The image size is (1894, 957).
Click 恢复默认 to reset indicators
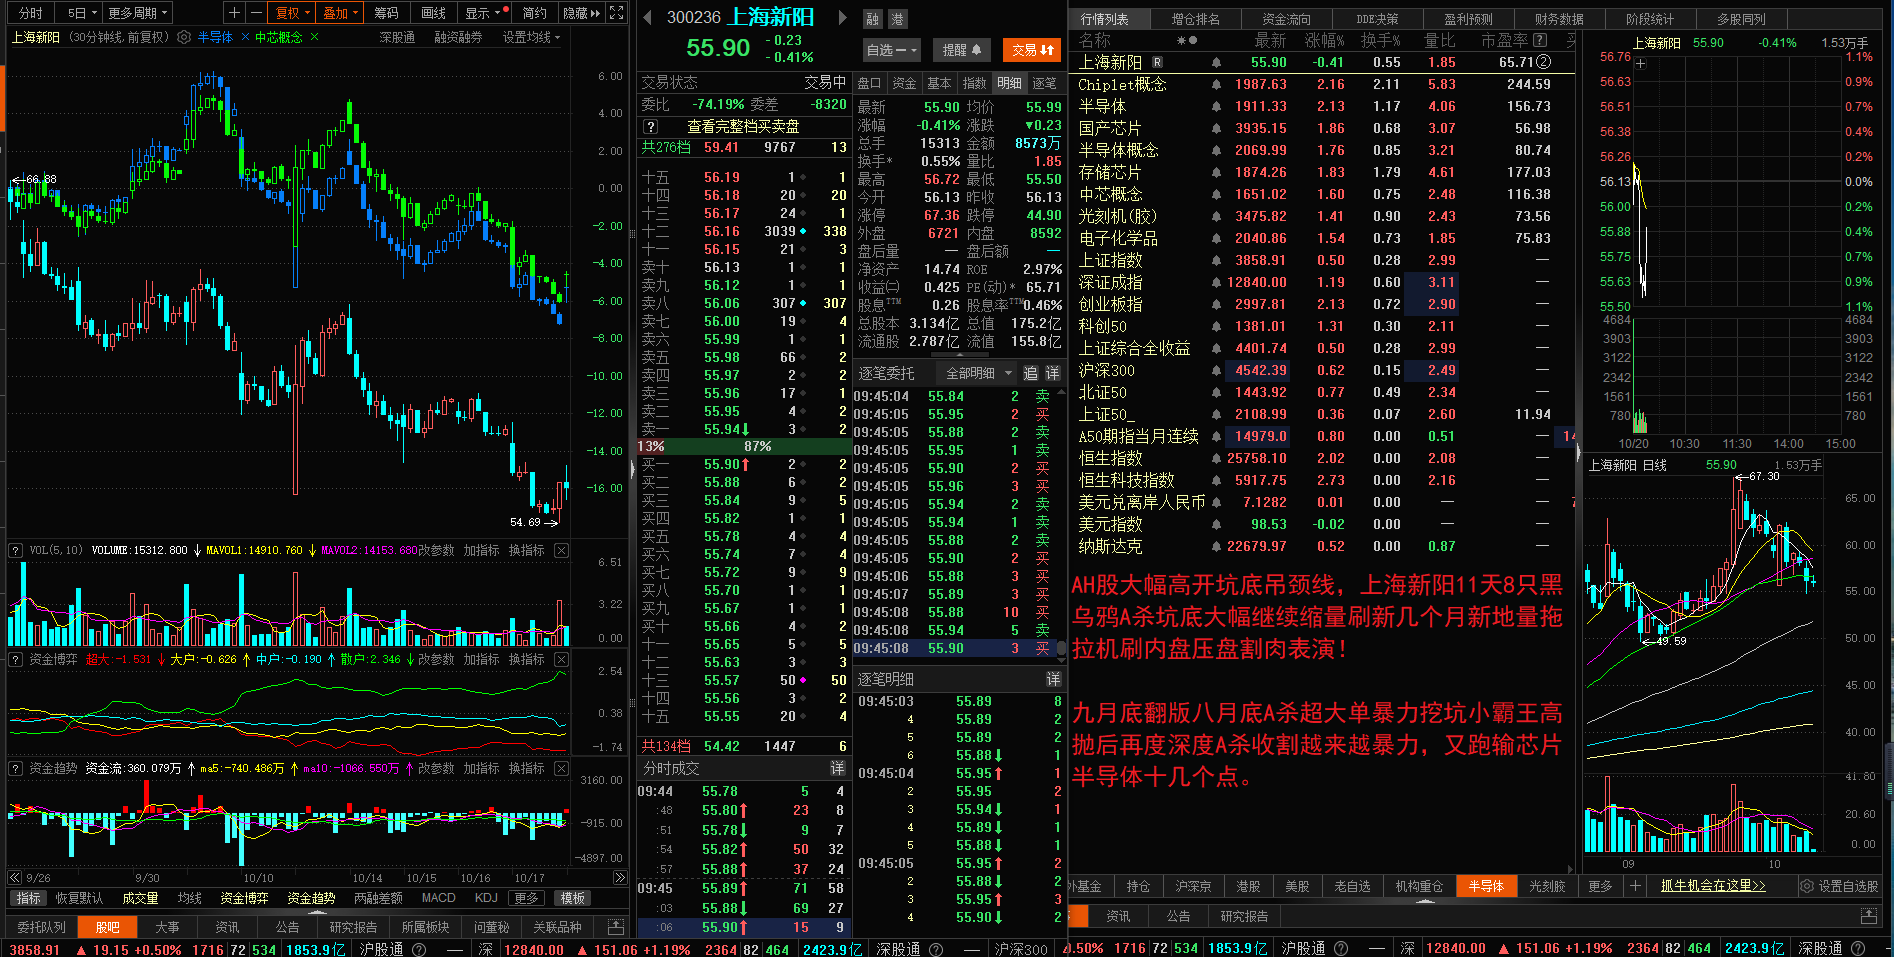click(x=79, y=898)
